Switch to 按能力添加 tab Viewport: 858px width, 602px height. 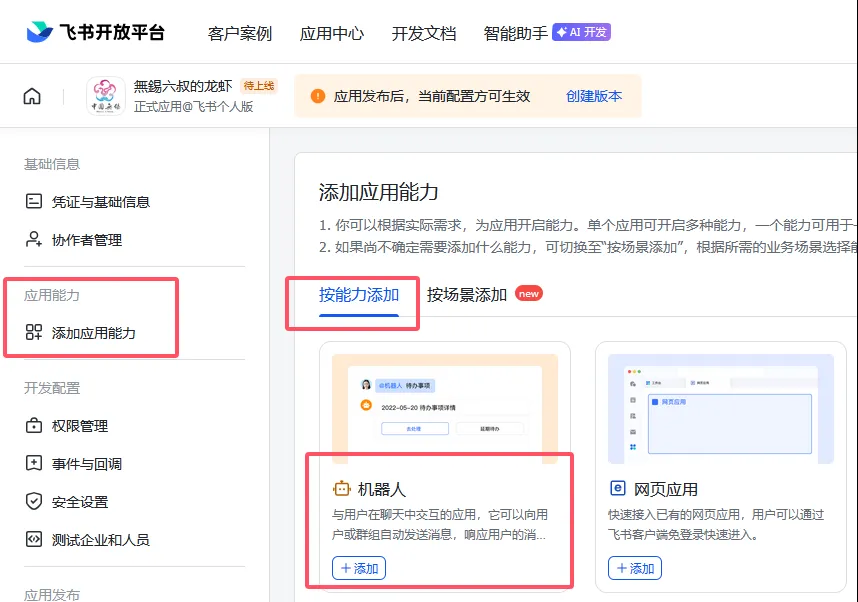359,295
